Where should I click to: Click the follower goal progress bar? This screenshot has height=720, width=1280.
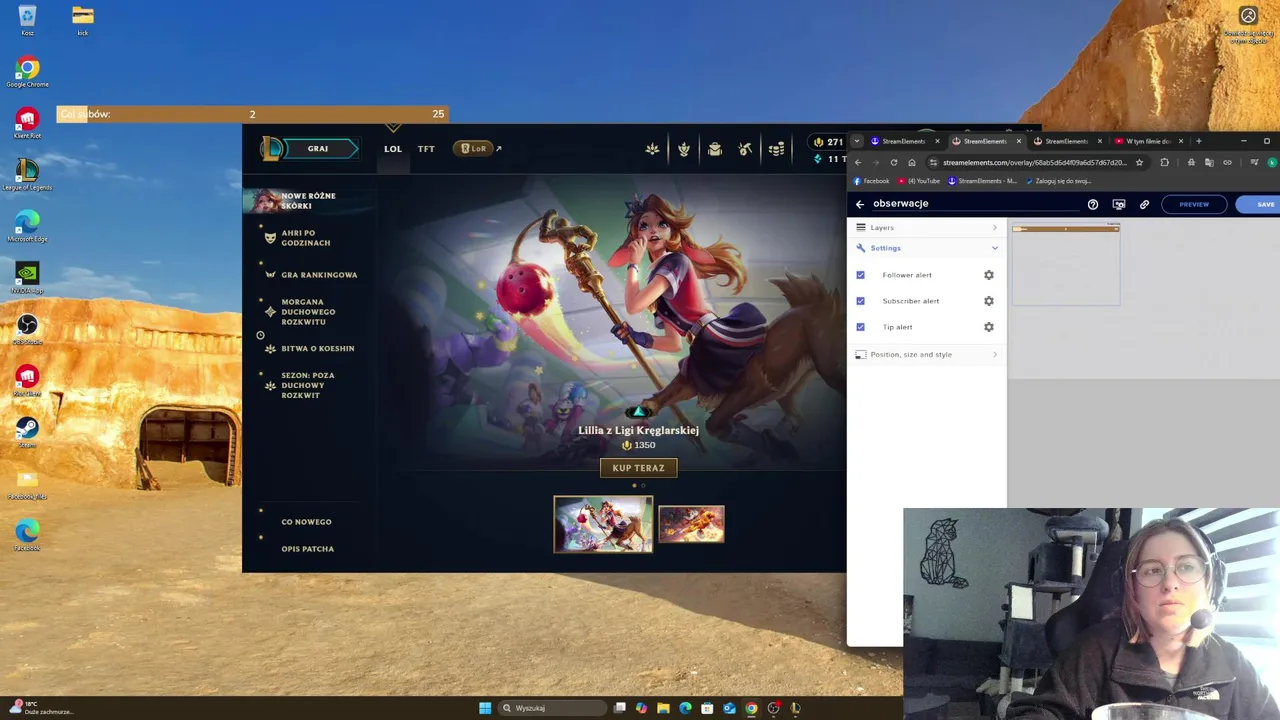(x=252, y=114)
